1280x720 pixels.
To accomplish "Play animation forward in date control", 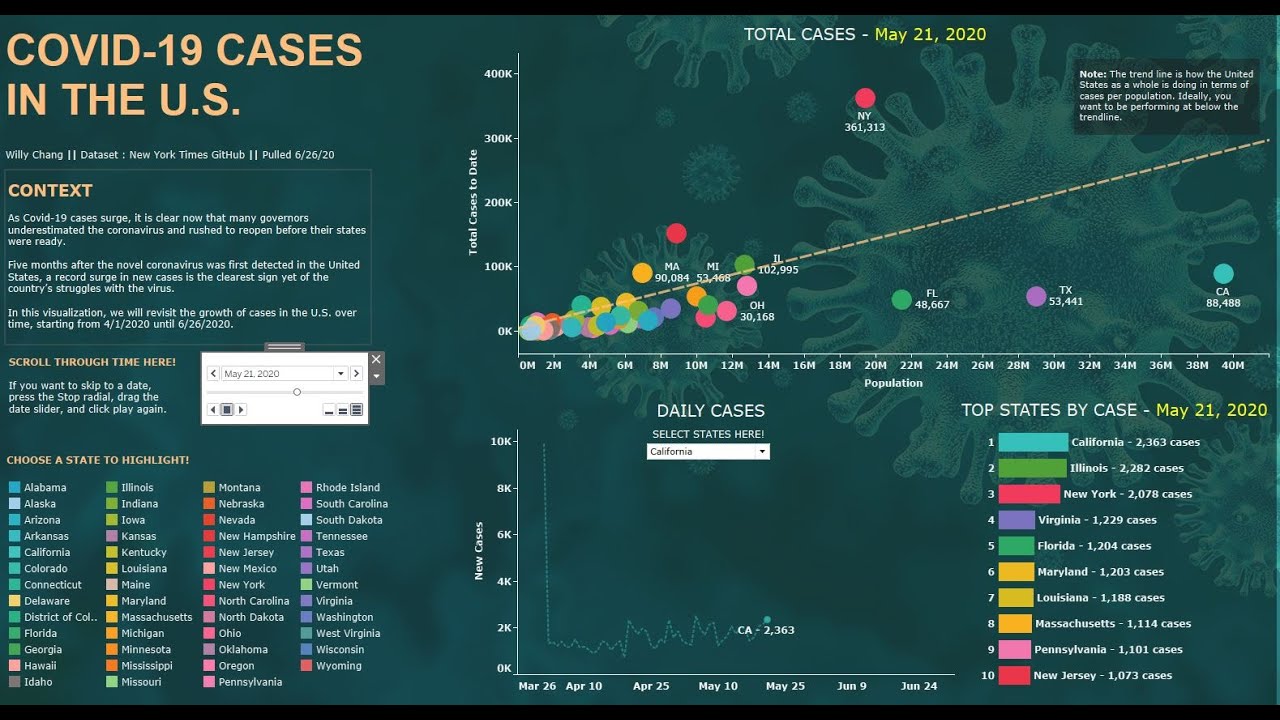I will click(x=241, y=409).
